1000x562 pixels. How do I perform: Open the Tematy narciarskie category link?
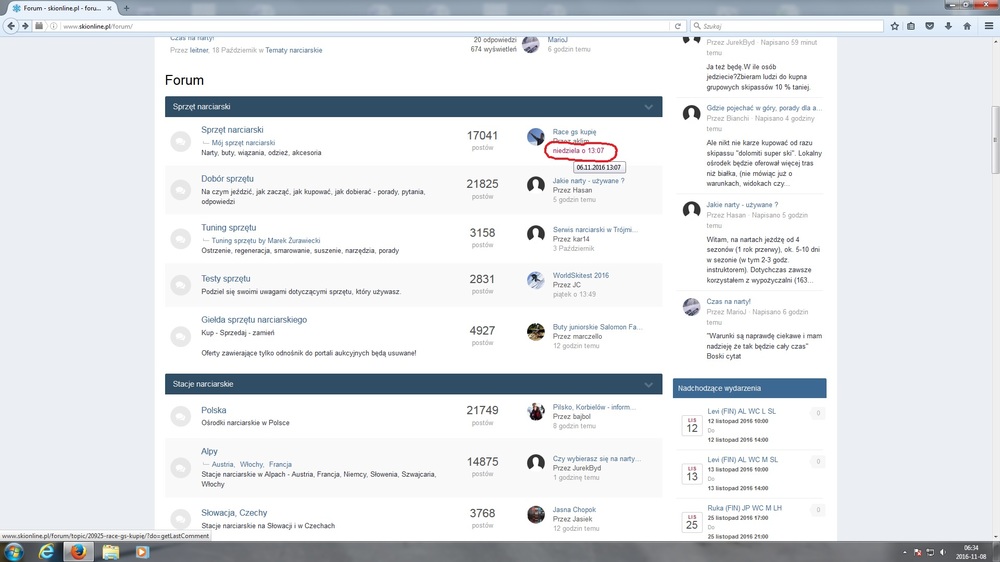click(293, 50)
